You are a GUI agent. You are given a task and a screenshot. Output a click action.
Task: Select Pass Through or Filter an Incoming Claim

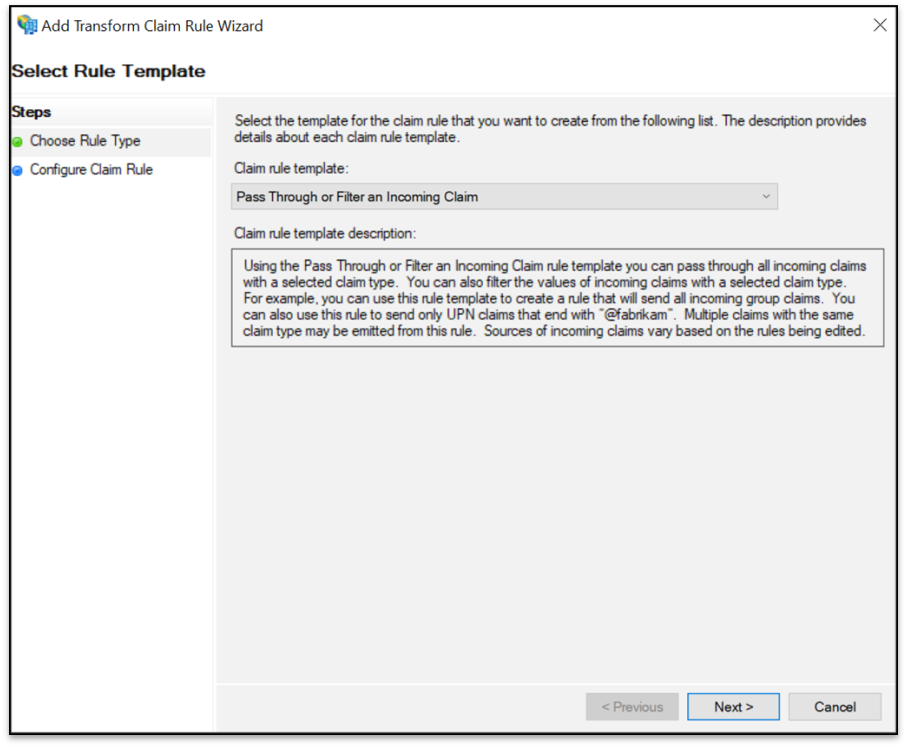tap(360, 196)
